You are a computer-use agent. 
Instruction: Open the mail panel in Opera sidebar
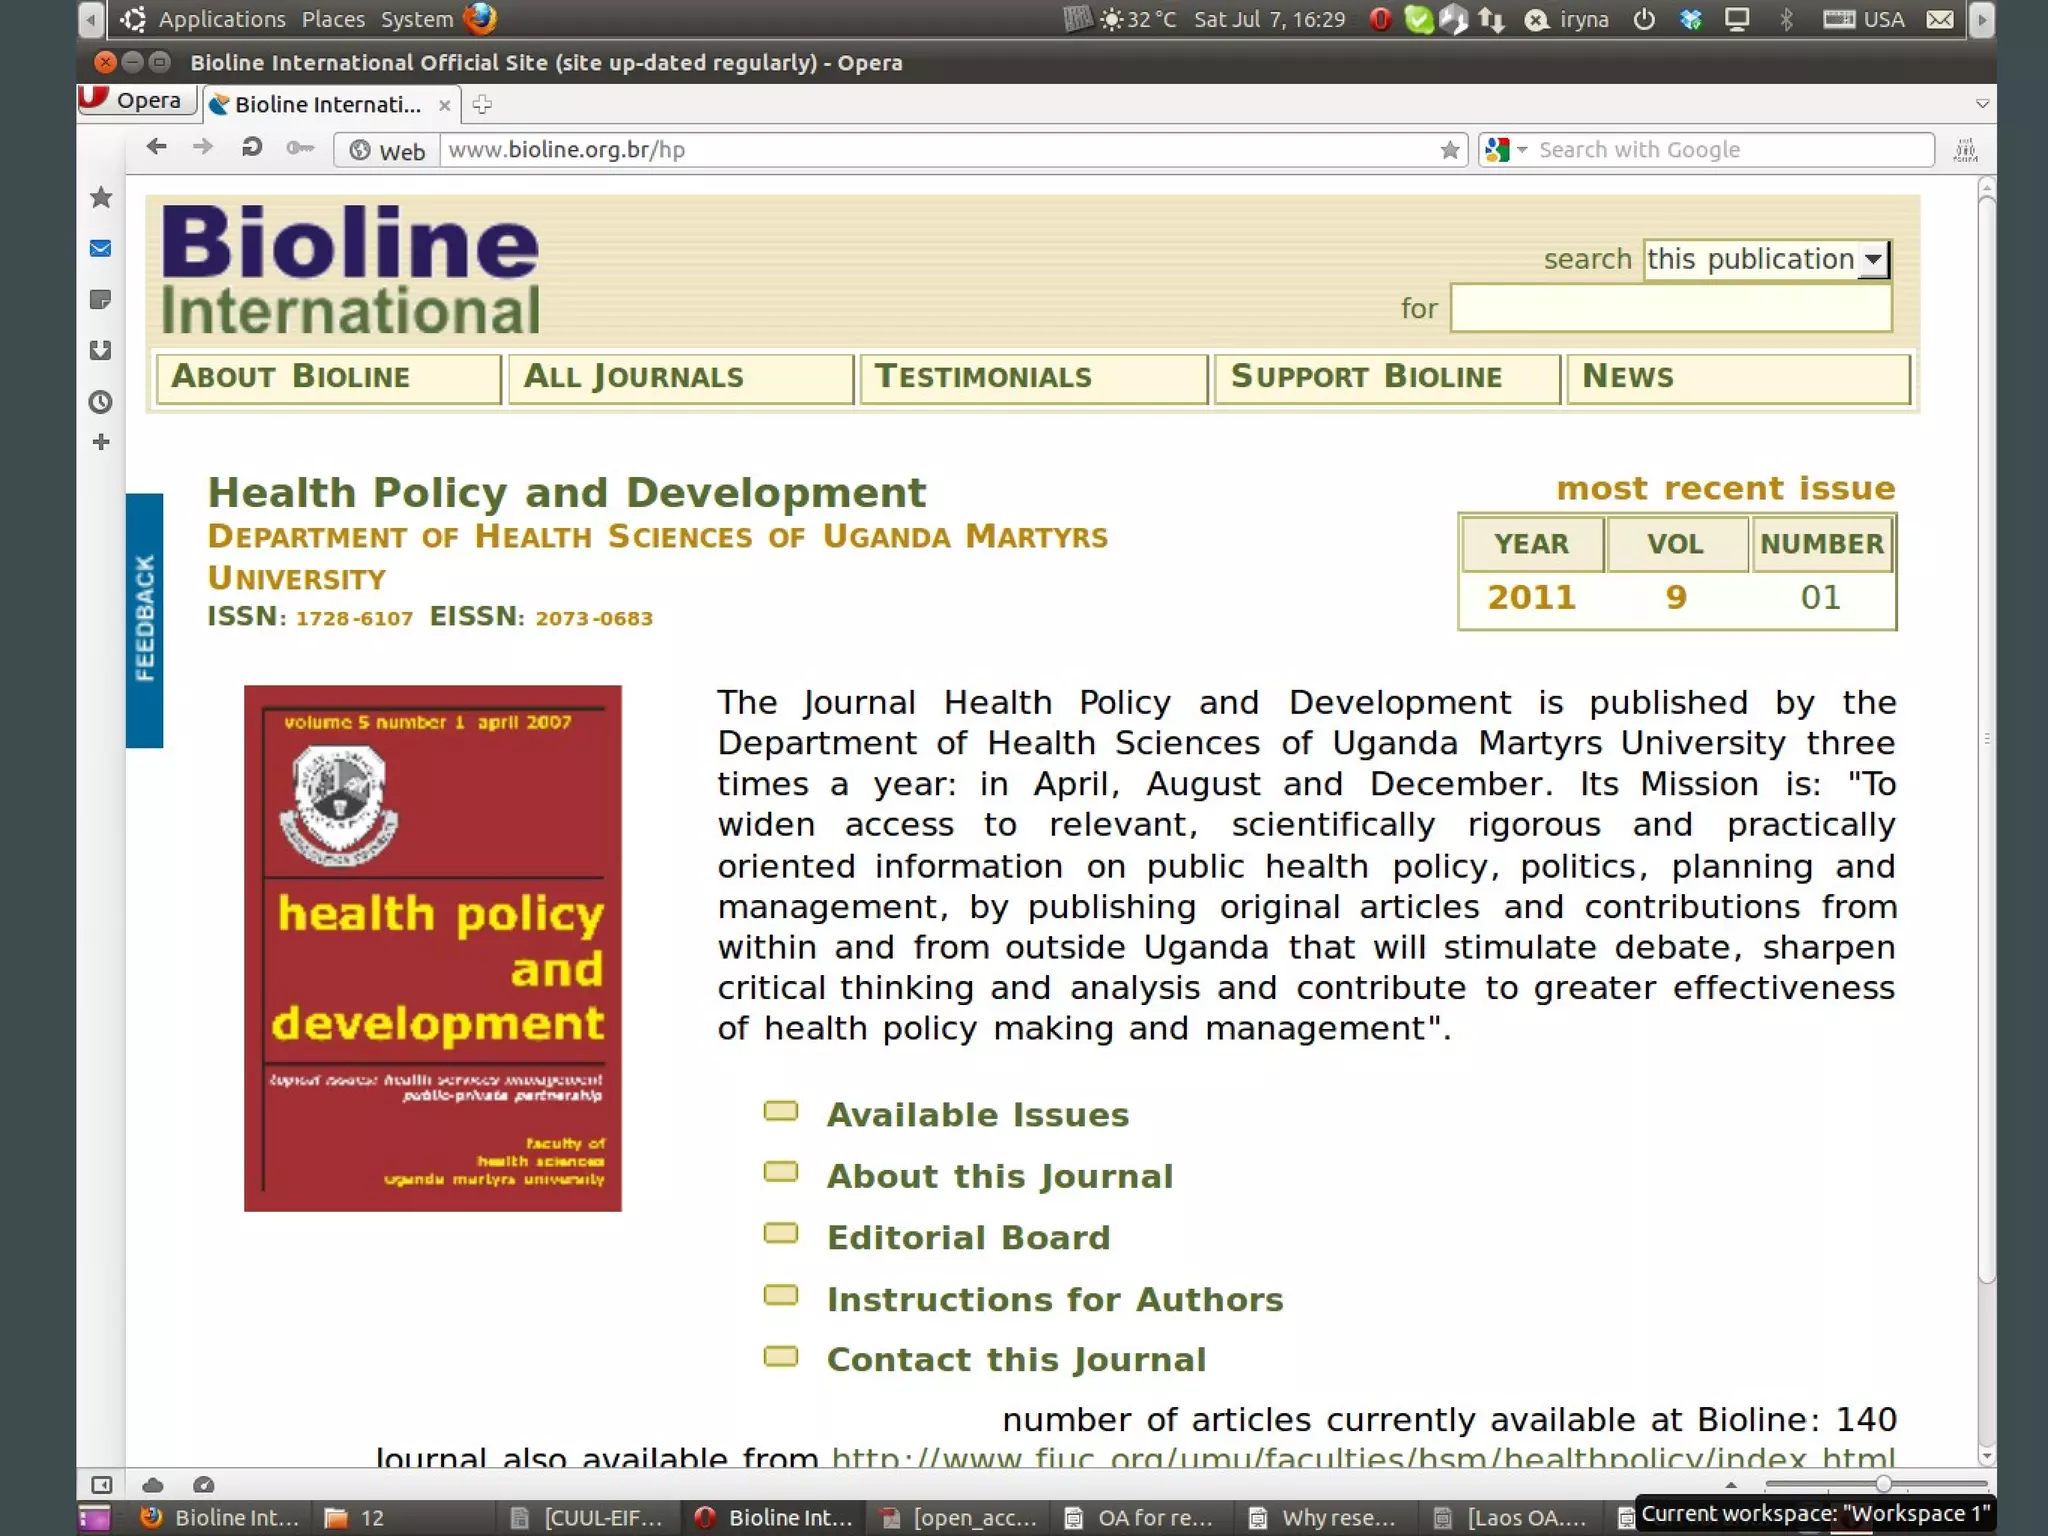pyautogui.click(x=101, y=249)
